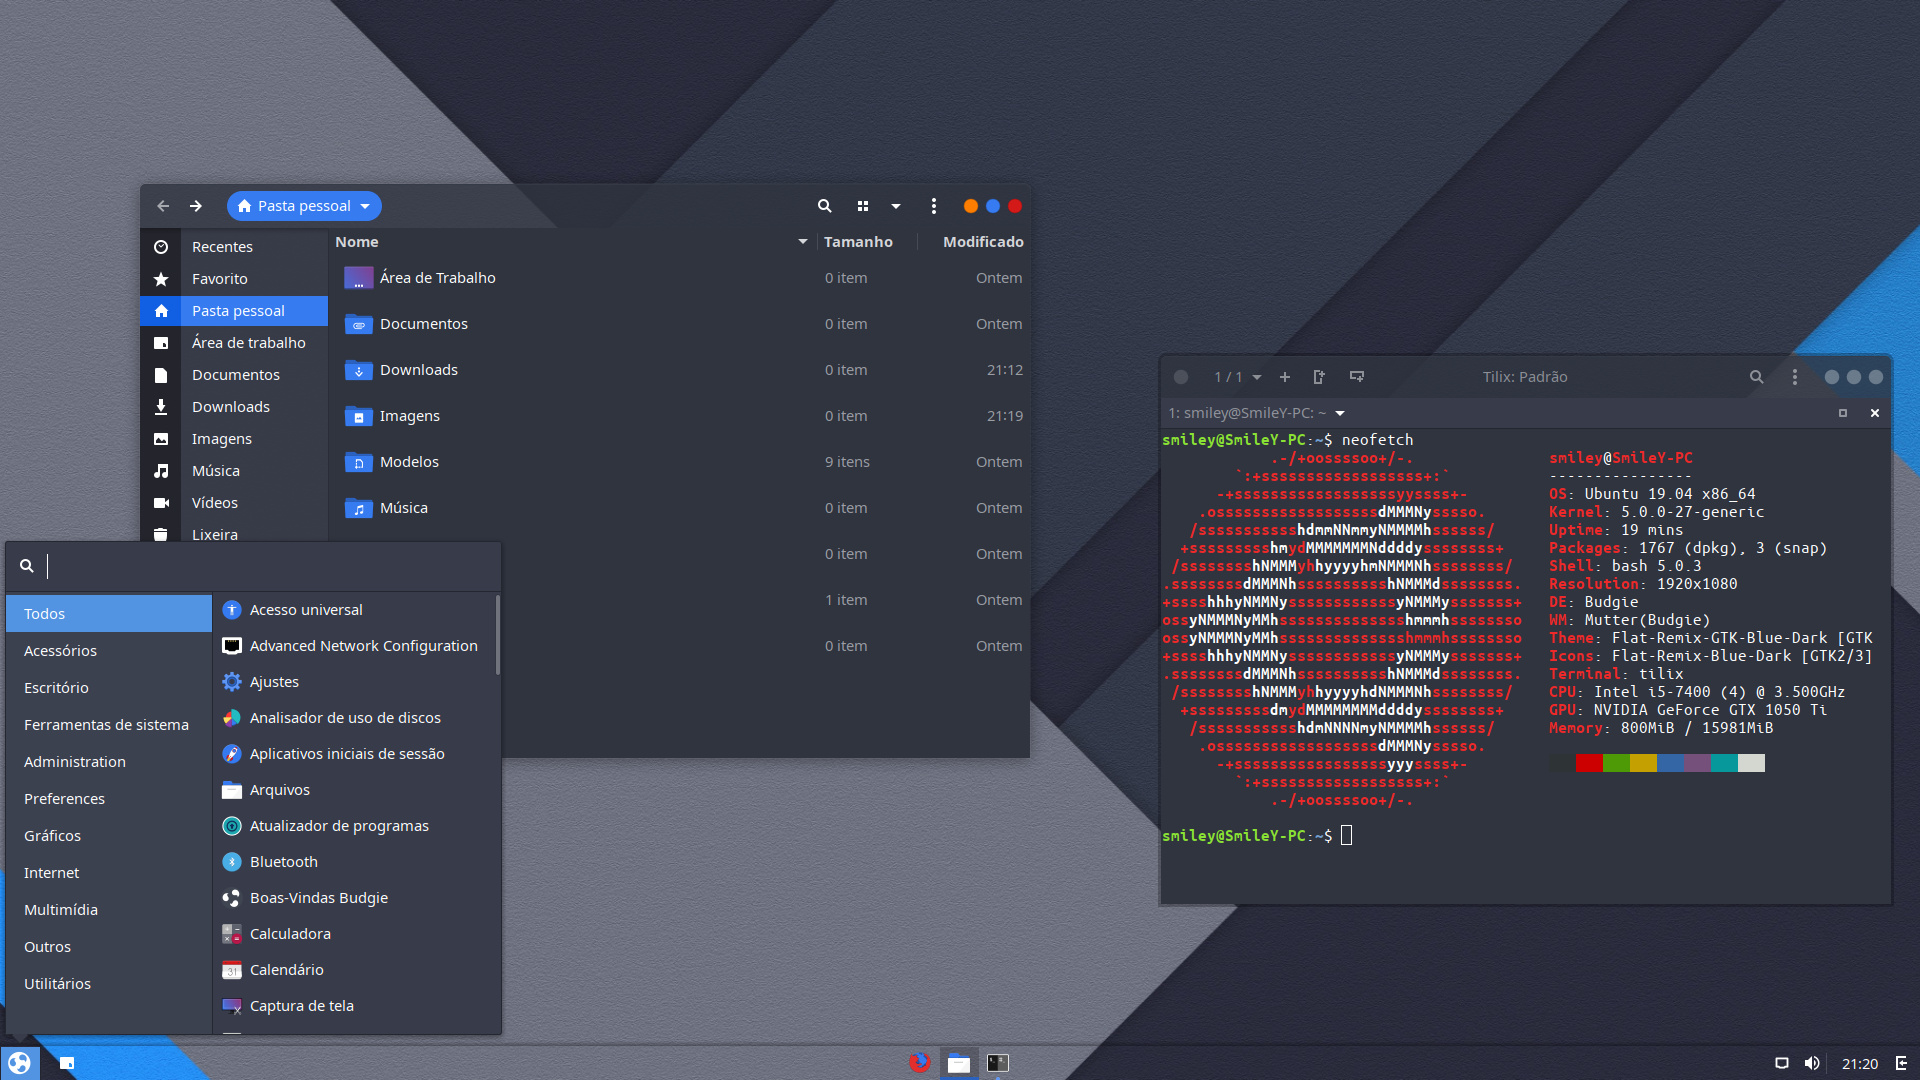Expand Pasta pessoal path dropdown
The height and width of the screenshot is (1080, 1920).
366,206
